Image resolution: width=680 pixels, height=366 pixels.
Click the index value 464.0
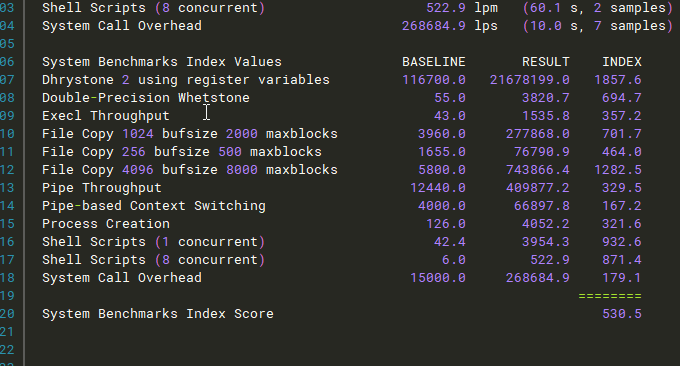point(621,152)
